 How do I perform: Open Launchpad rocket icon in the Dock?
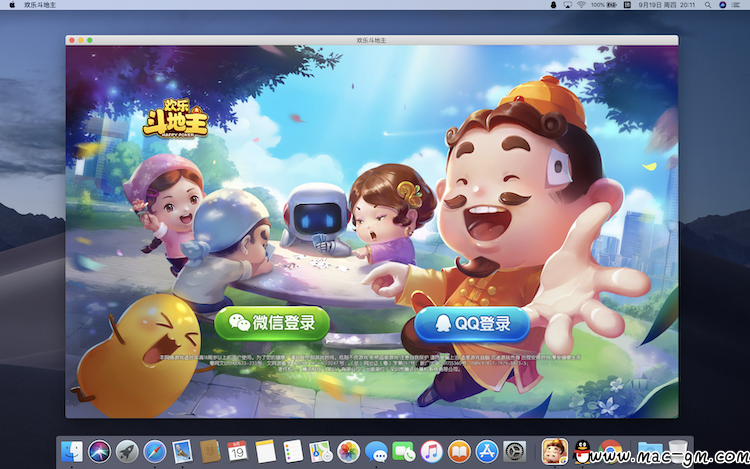(x=127, y=451)
